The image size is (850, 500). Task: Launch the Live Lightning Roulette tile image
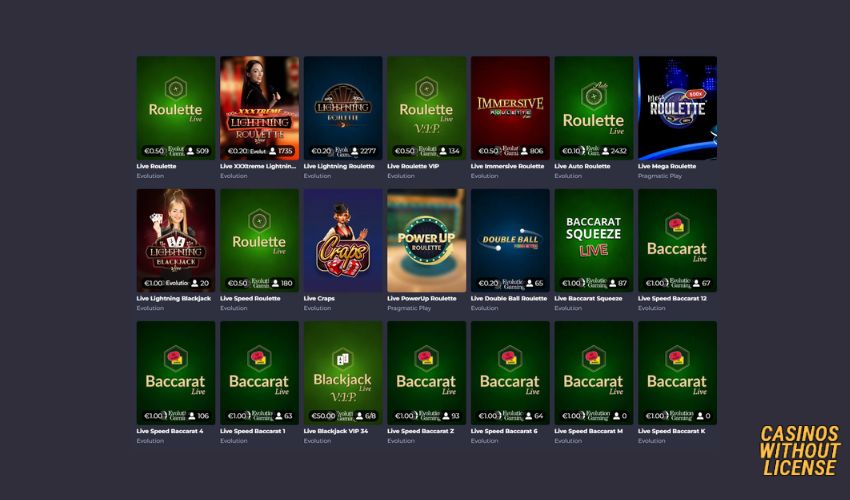[343, 108]
